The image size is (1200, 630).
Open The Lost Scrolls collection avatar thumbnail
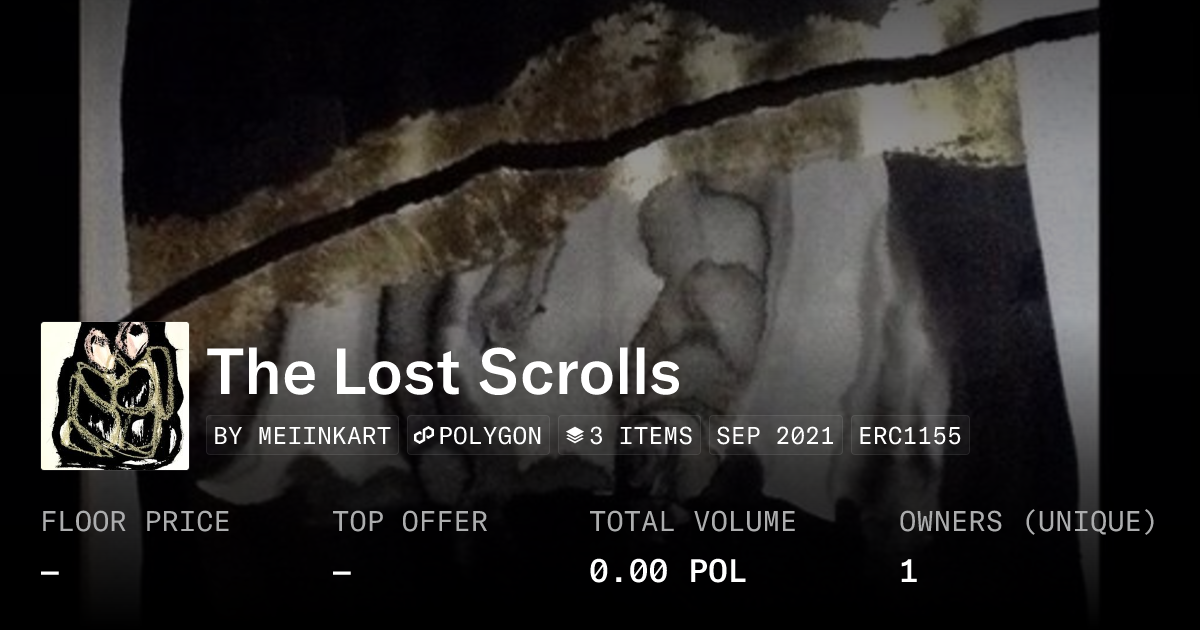point(115,396)
